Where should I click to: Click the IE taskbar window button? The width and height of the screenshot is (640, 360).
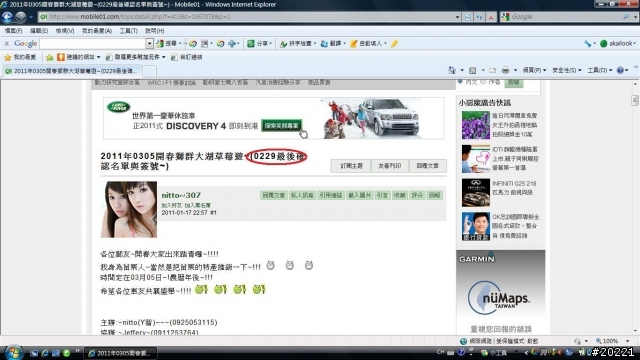pos(121,353)
